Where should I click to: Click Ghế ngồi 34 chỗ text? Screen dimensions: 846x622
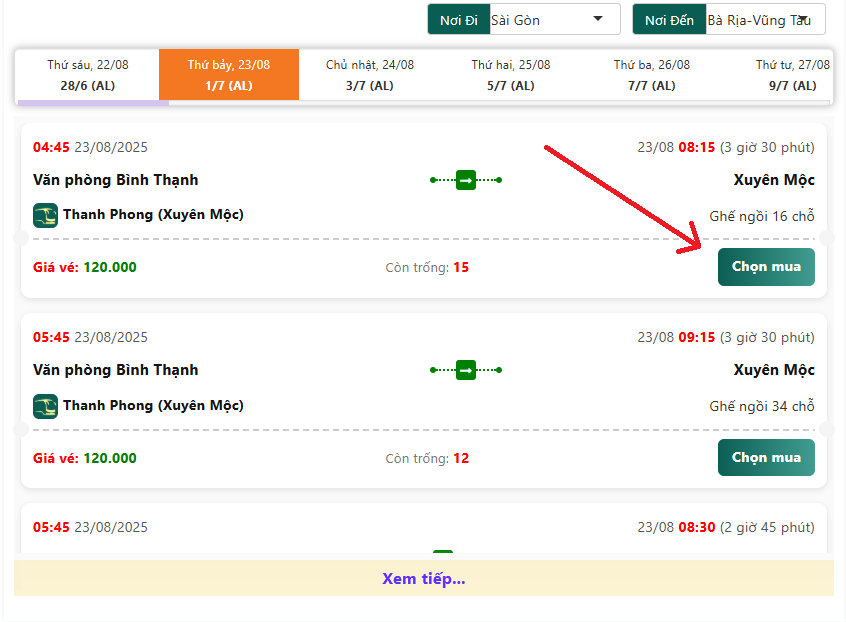[762, 406]
